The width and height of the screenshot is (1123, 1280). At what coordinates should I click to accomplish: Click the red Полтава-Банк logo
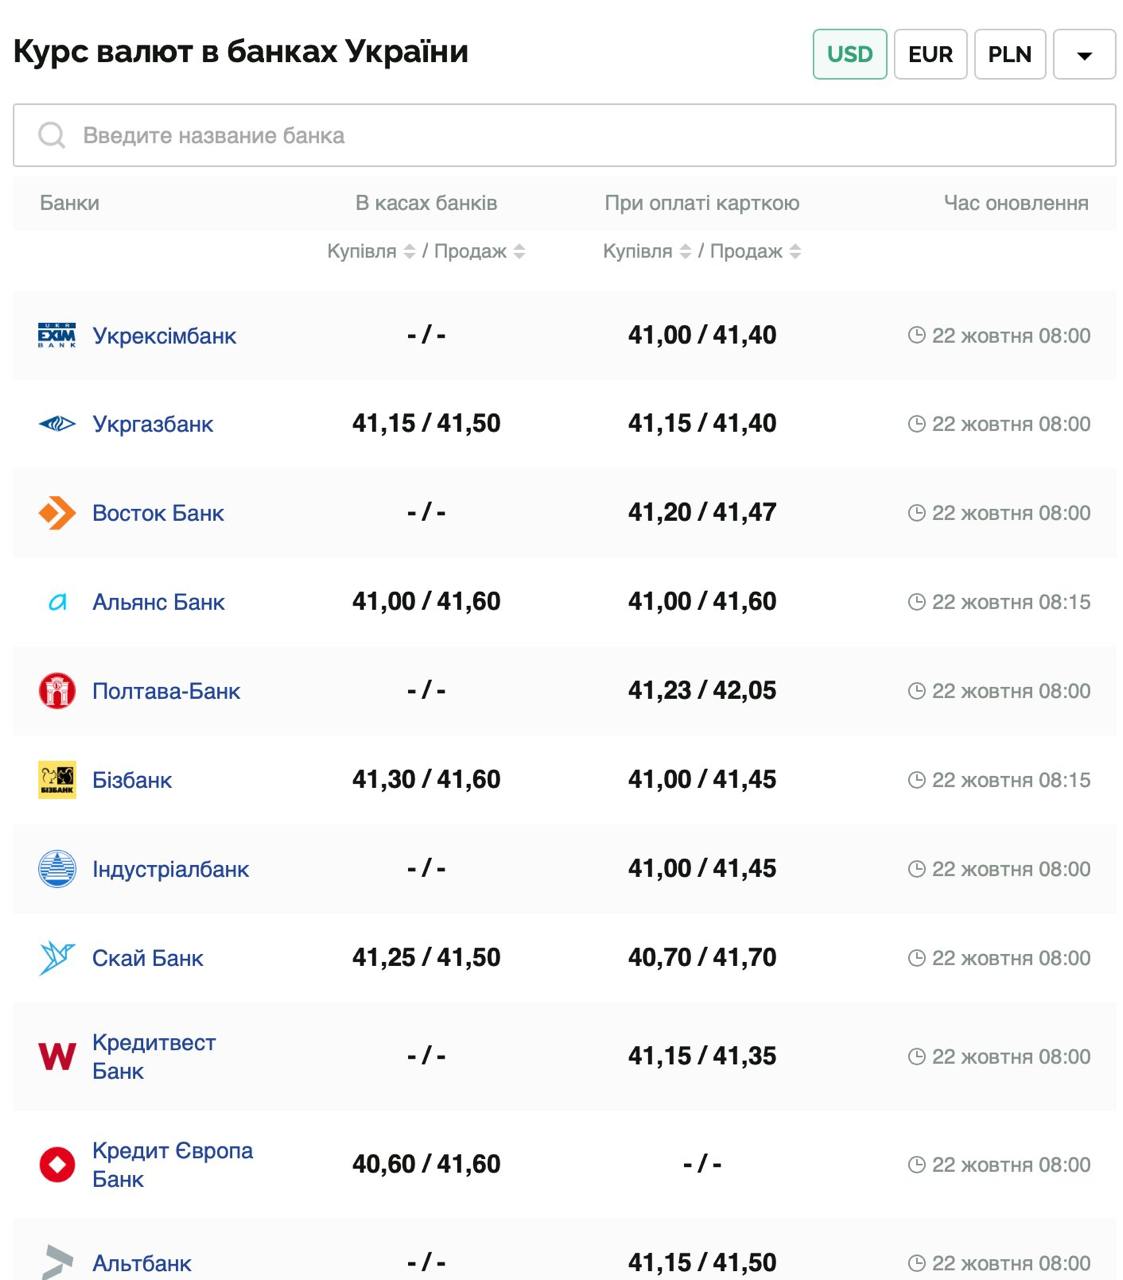tap(57, 691)
